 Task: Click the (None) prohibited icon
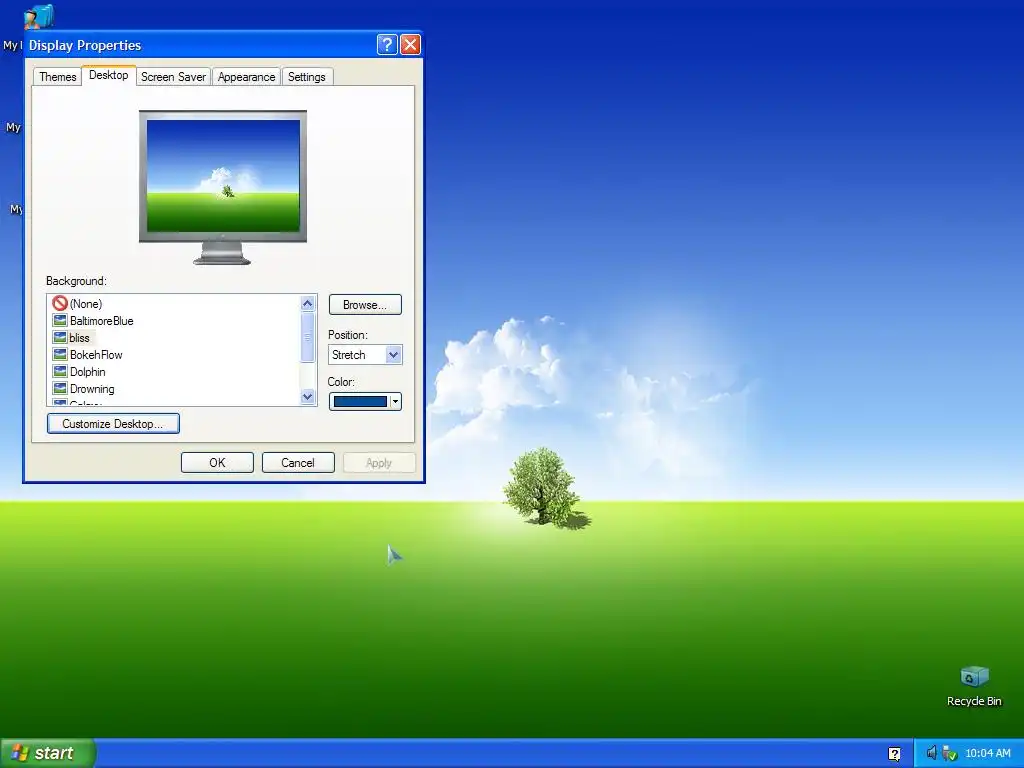[60, 303]
